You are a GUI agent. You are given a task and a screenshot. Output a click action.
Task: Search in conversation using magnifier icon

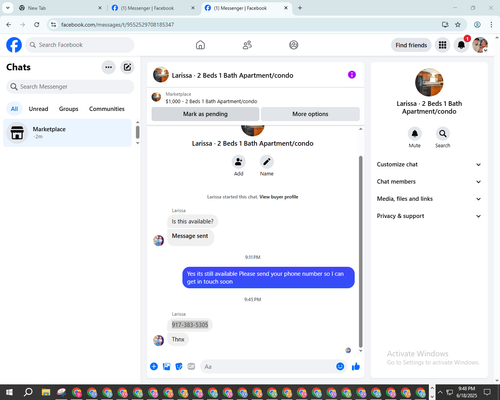click(443, 134)
